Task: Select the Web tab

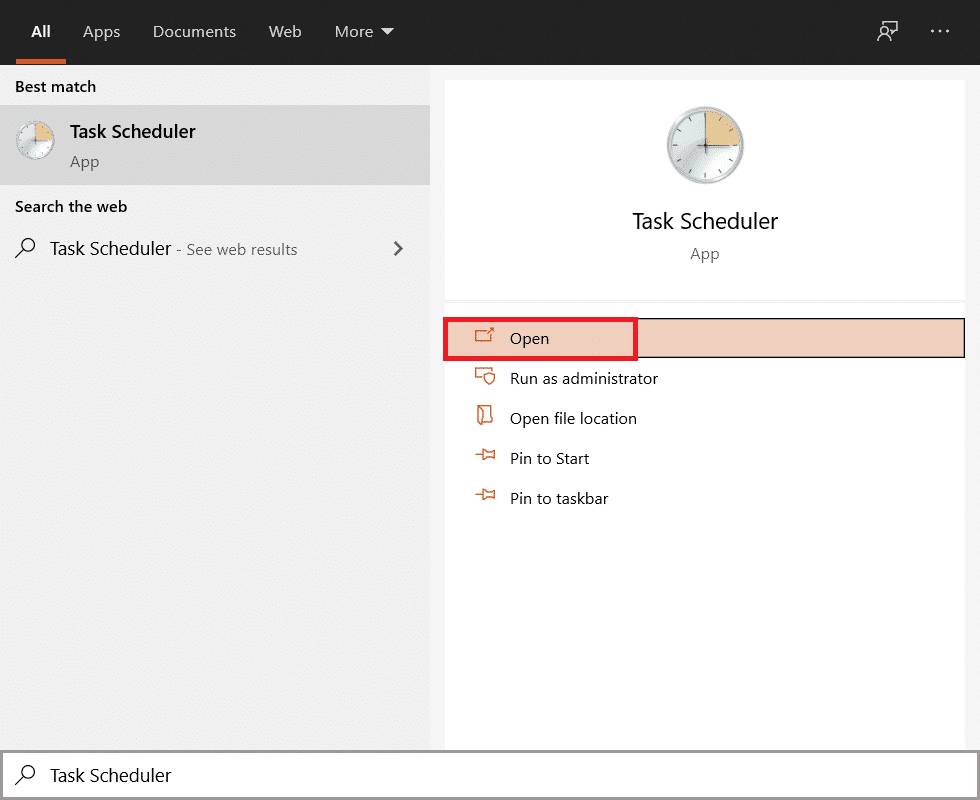Action: pos(285,32)
